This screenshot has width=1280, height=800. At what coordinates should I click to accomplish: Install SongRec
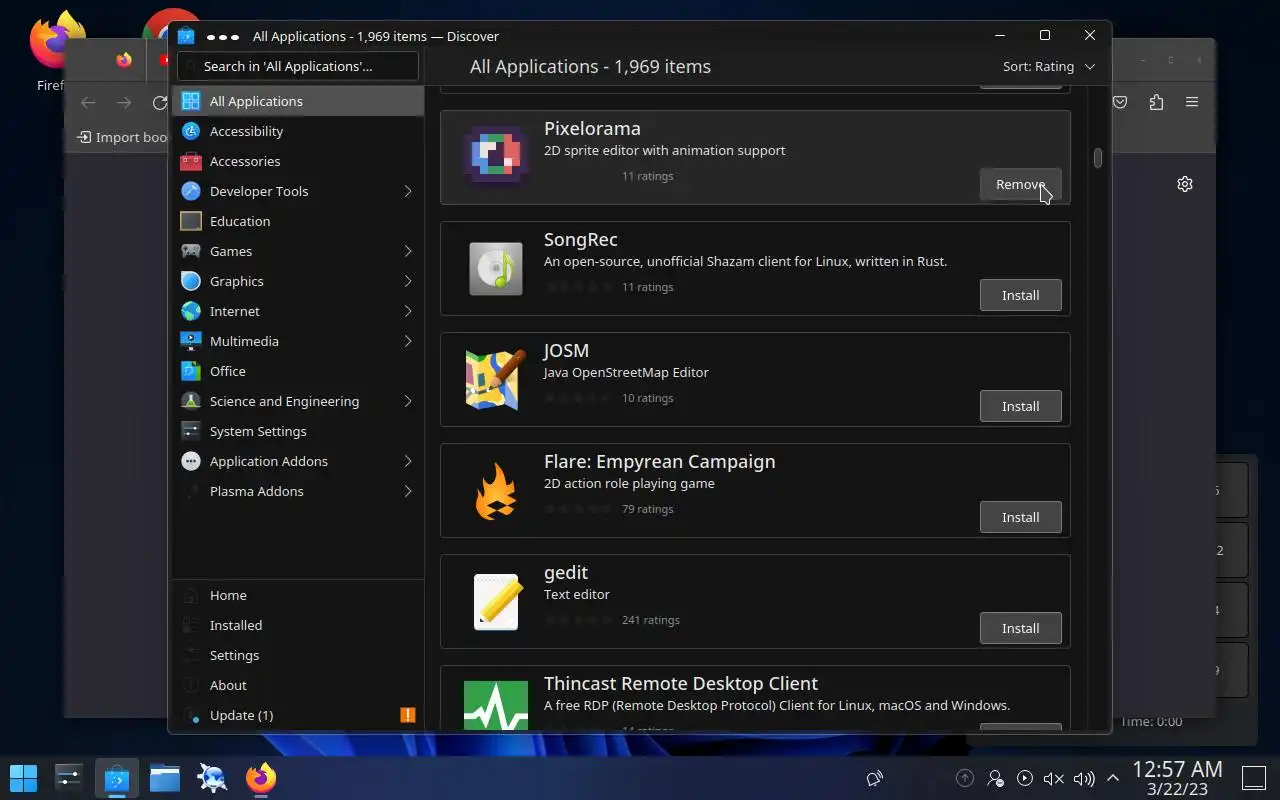1020,295
